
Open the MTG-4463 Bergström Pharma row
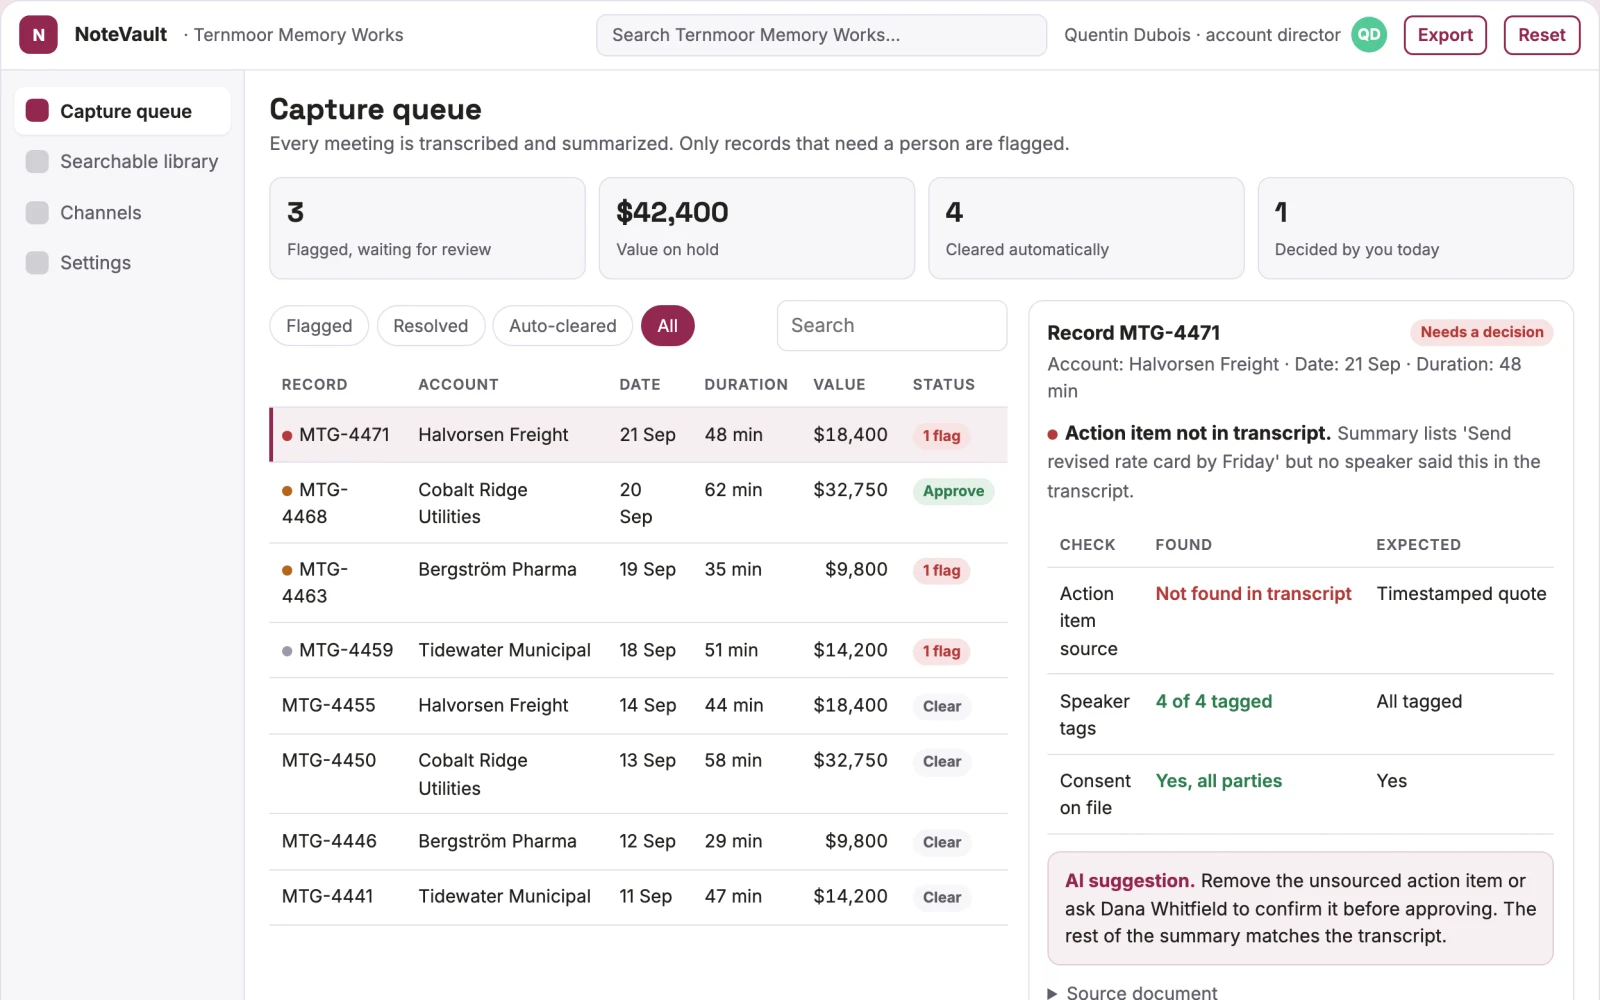[638, 583]
